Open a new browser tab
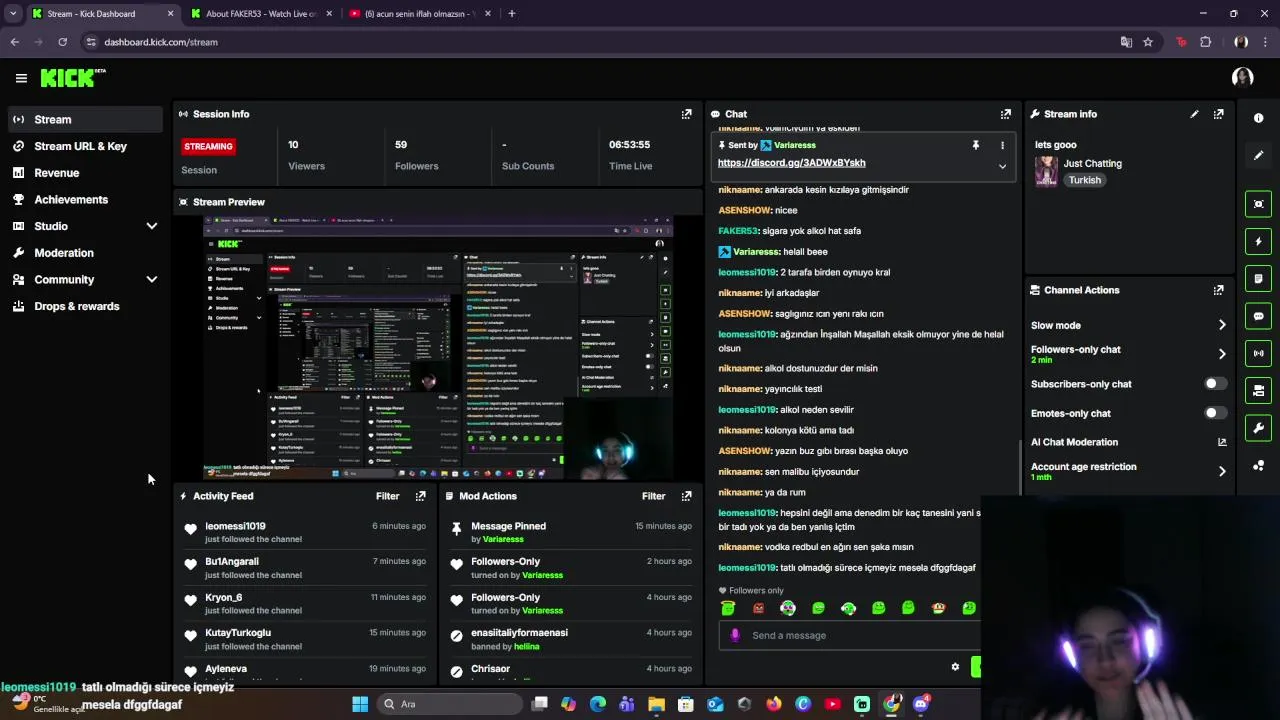The image size is (1280, 720). (511, 14)
